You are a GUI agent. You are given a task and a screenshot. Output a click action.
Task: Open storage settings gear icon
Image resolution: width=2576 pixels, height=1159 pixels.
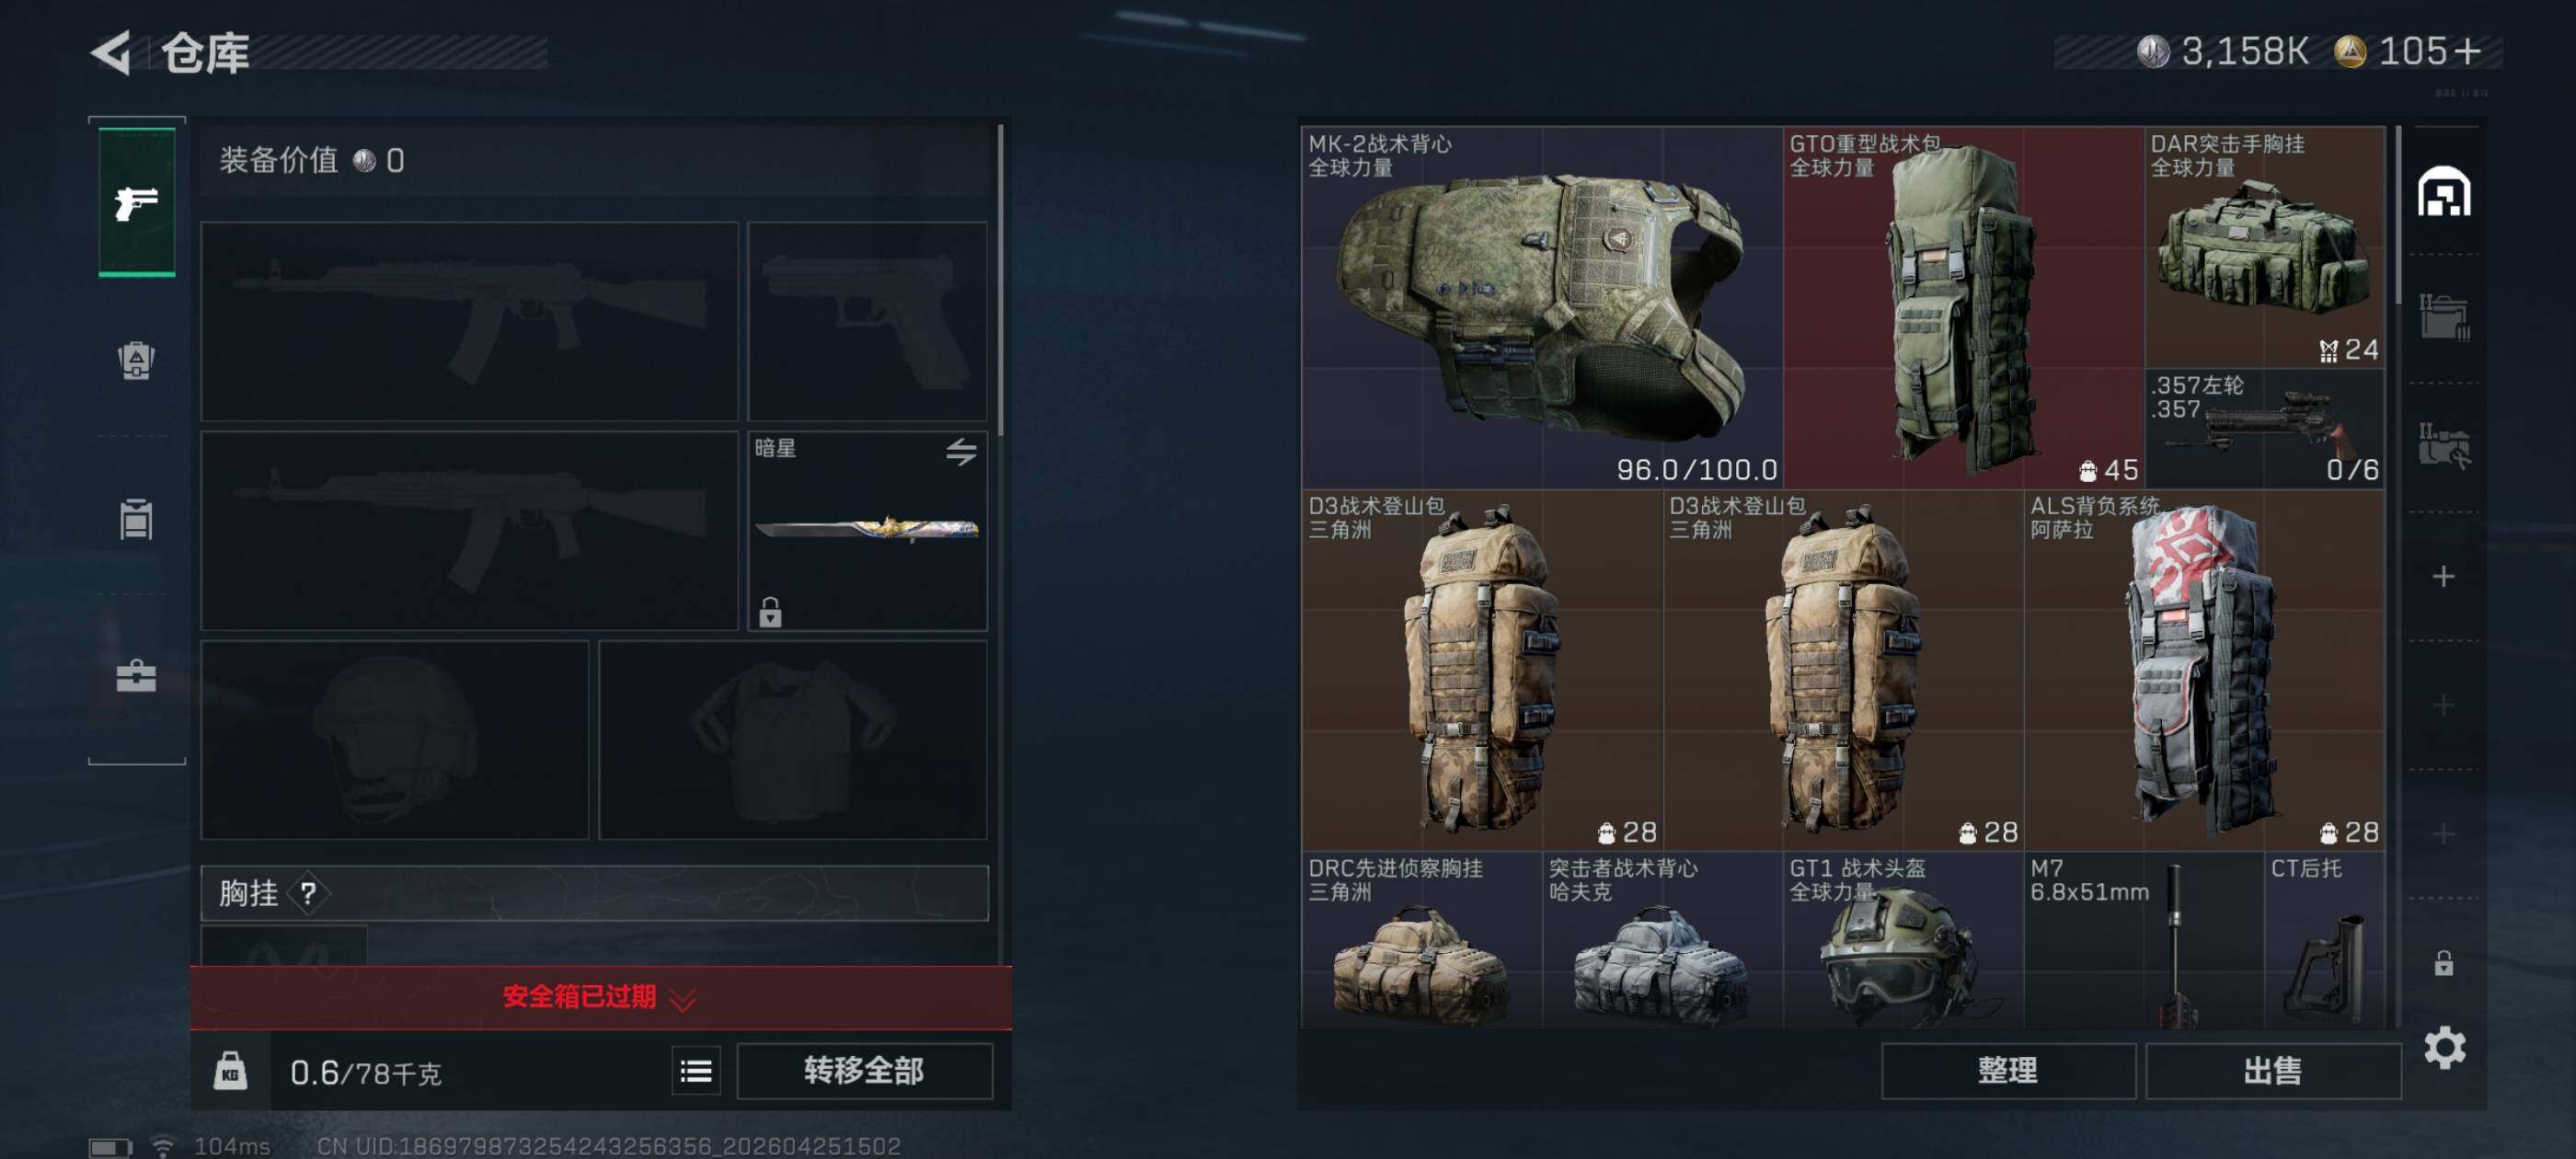click(2445, 1048)
